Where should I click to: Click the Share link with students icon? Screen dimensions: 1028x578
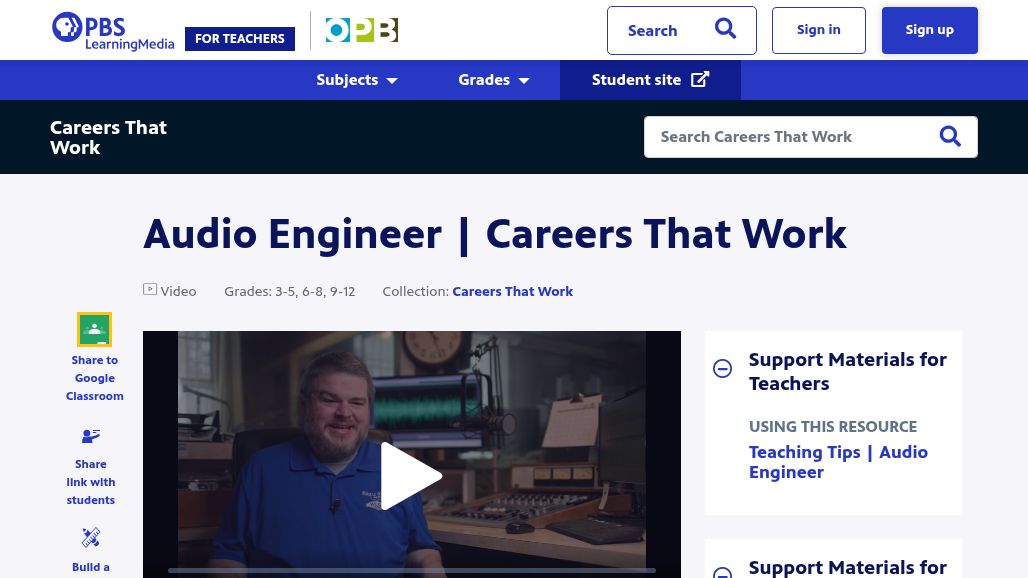coord(91,436)
